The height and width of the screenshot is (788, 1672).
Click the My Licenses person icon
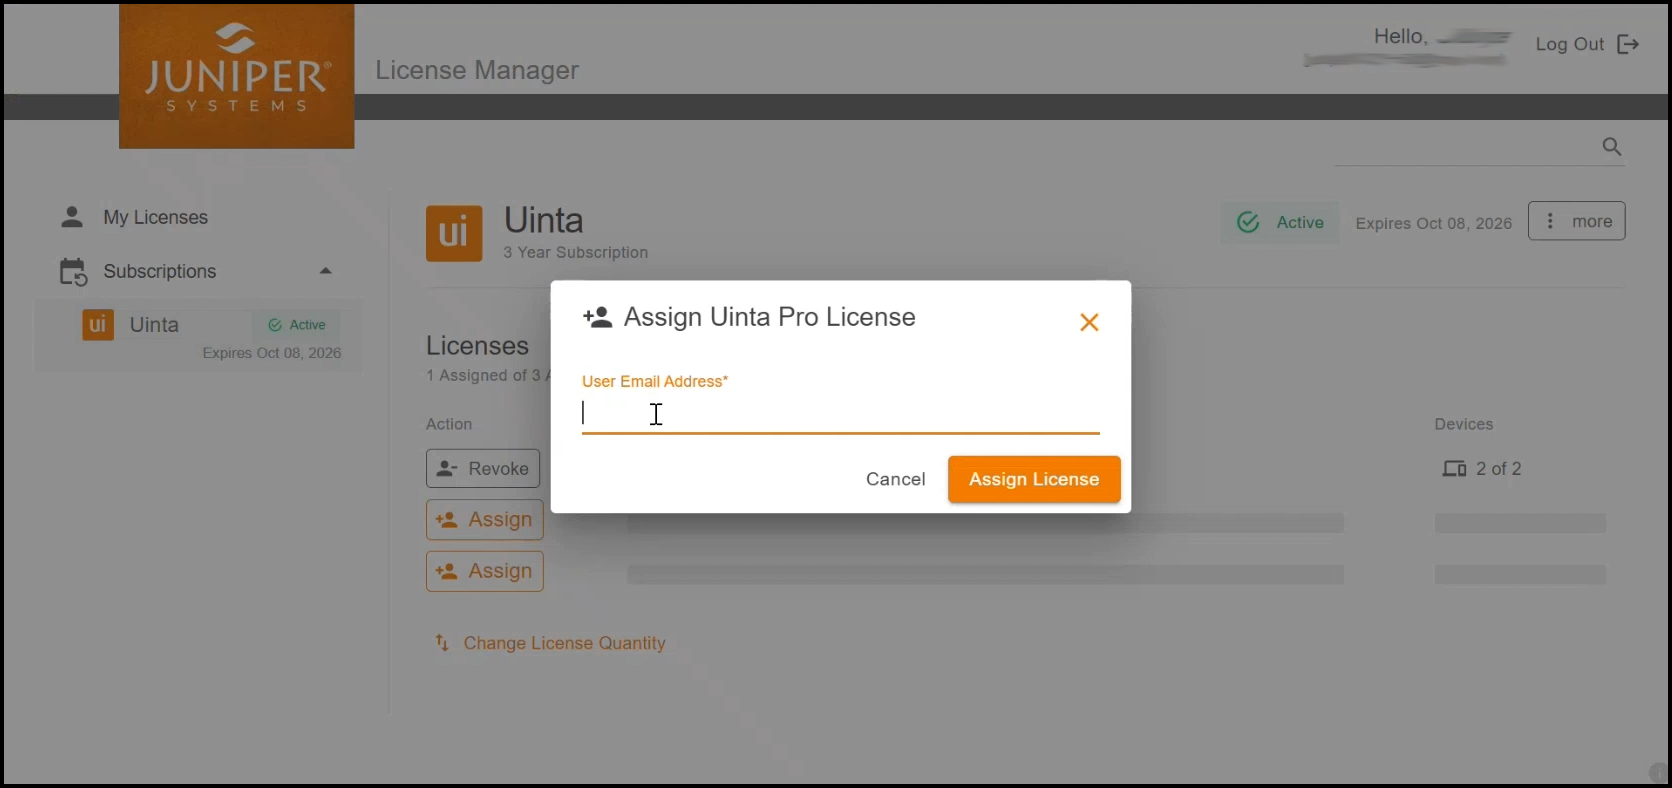coord(72,217)
